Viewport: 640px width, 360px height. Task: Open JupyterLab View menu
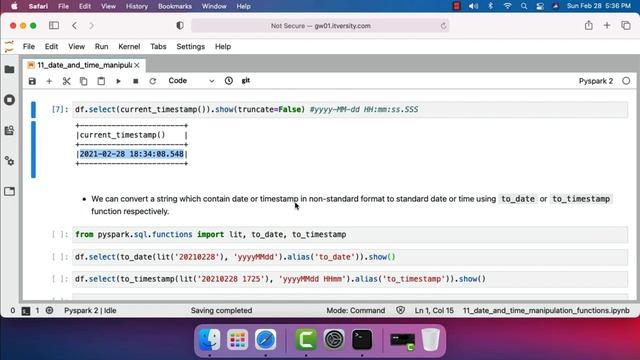(76, 47)
